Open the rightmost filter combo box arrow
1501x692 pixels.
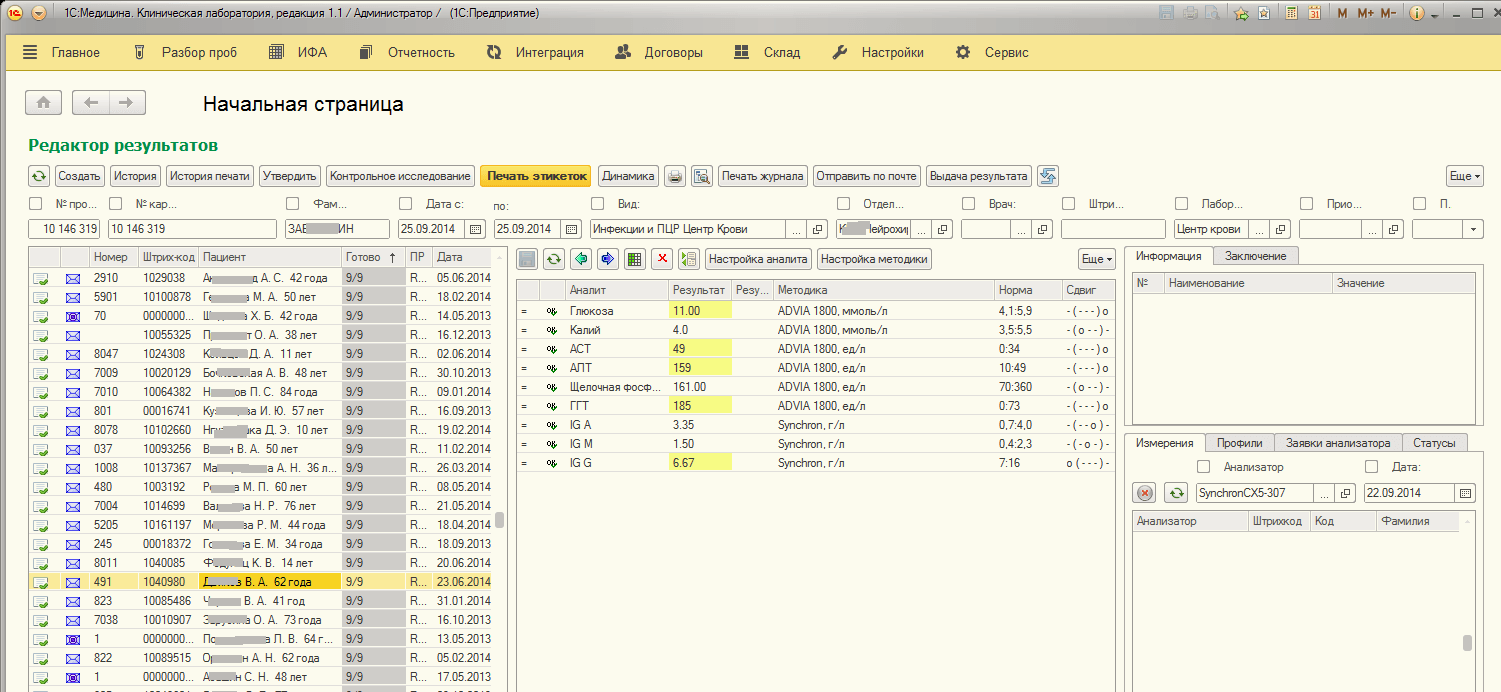click(1472, 229)
